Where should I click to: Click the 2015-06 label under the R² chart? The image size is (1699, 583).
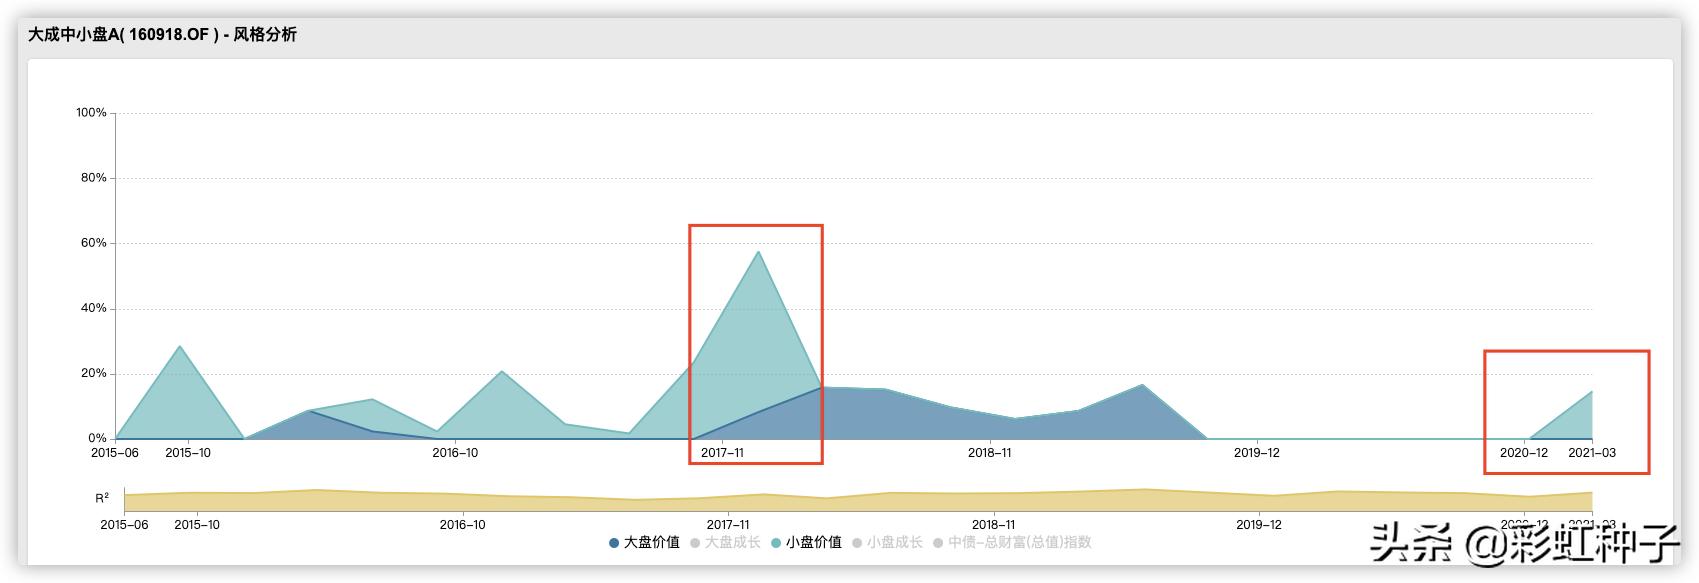pyautogui.click(x=125, y=525)
